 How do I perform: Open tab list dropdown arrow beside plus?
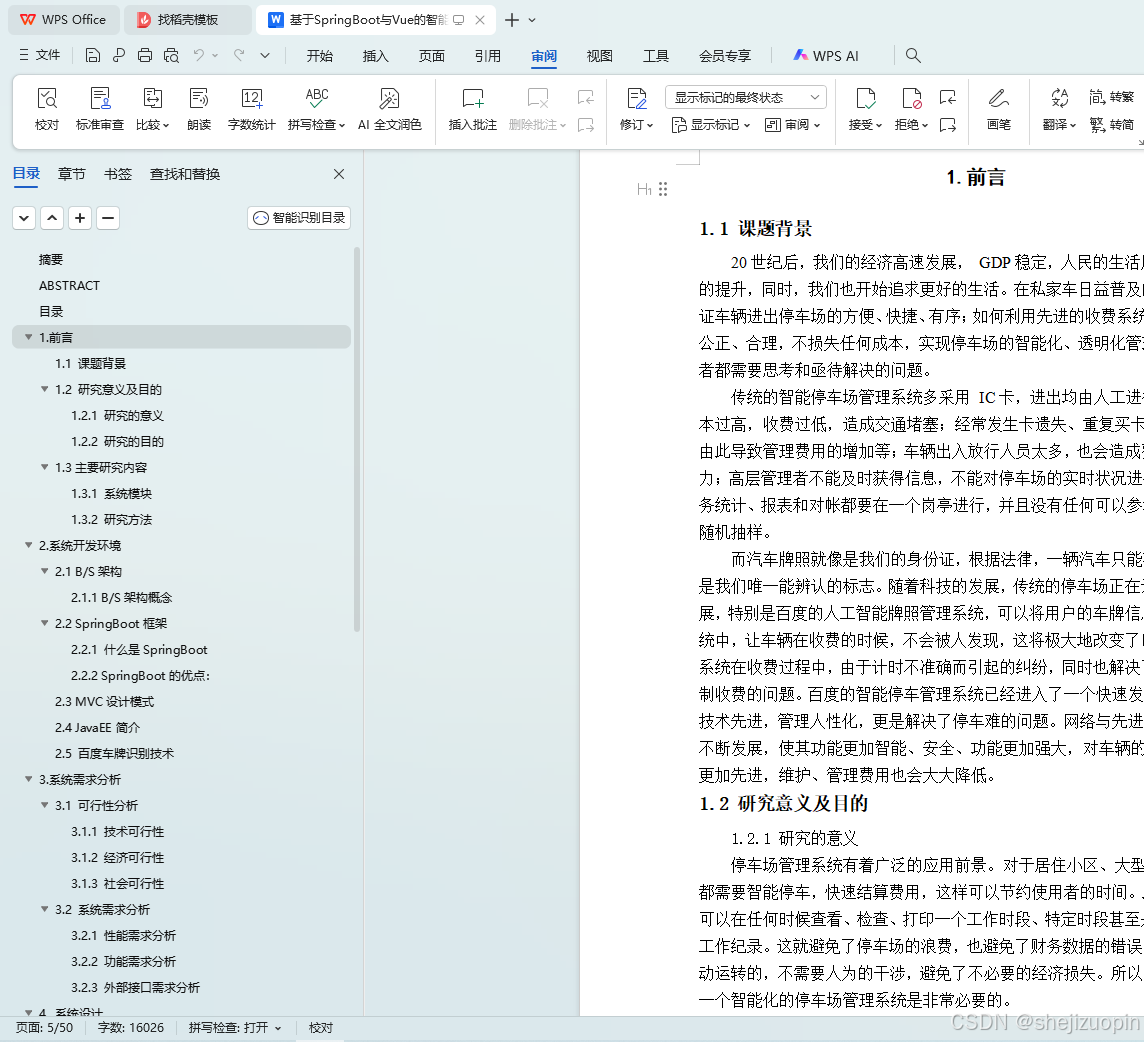532,20
